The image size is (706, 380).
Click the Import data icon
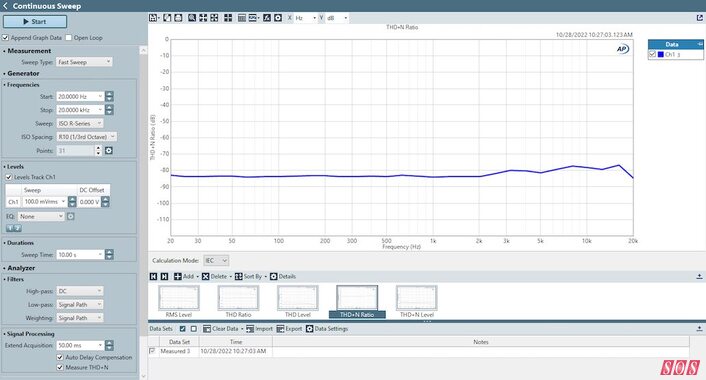pyautogui.click(x=250, y=329)
